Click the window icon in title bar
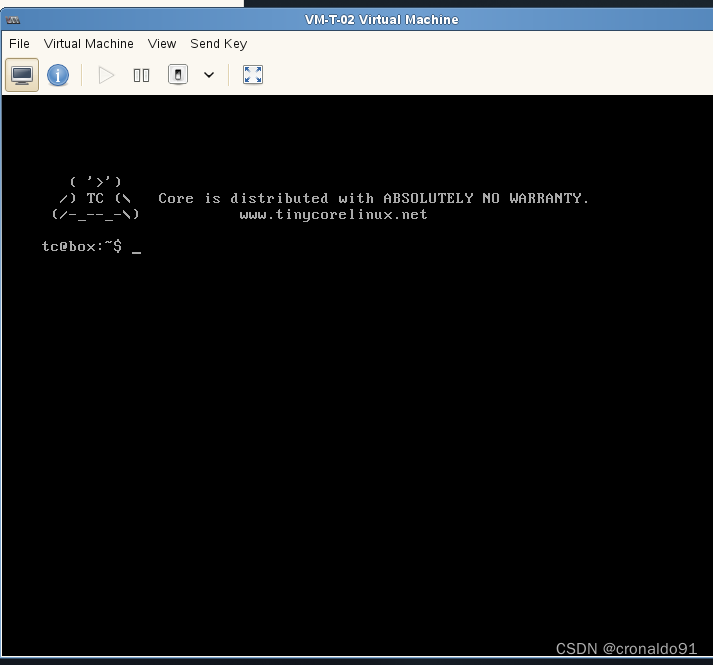 coord(13,20)
